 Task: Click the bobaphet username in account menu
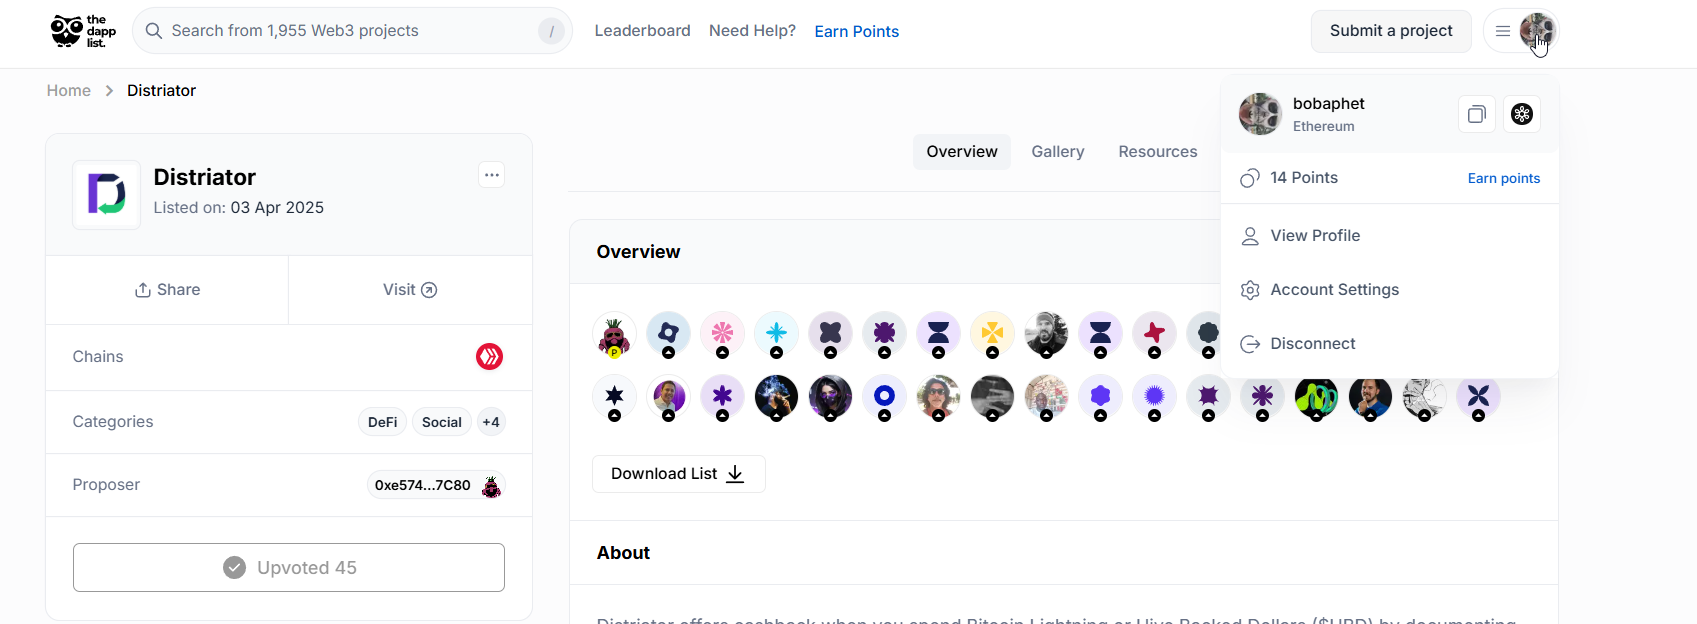(1328, 104)
